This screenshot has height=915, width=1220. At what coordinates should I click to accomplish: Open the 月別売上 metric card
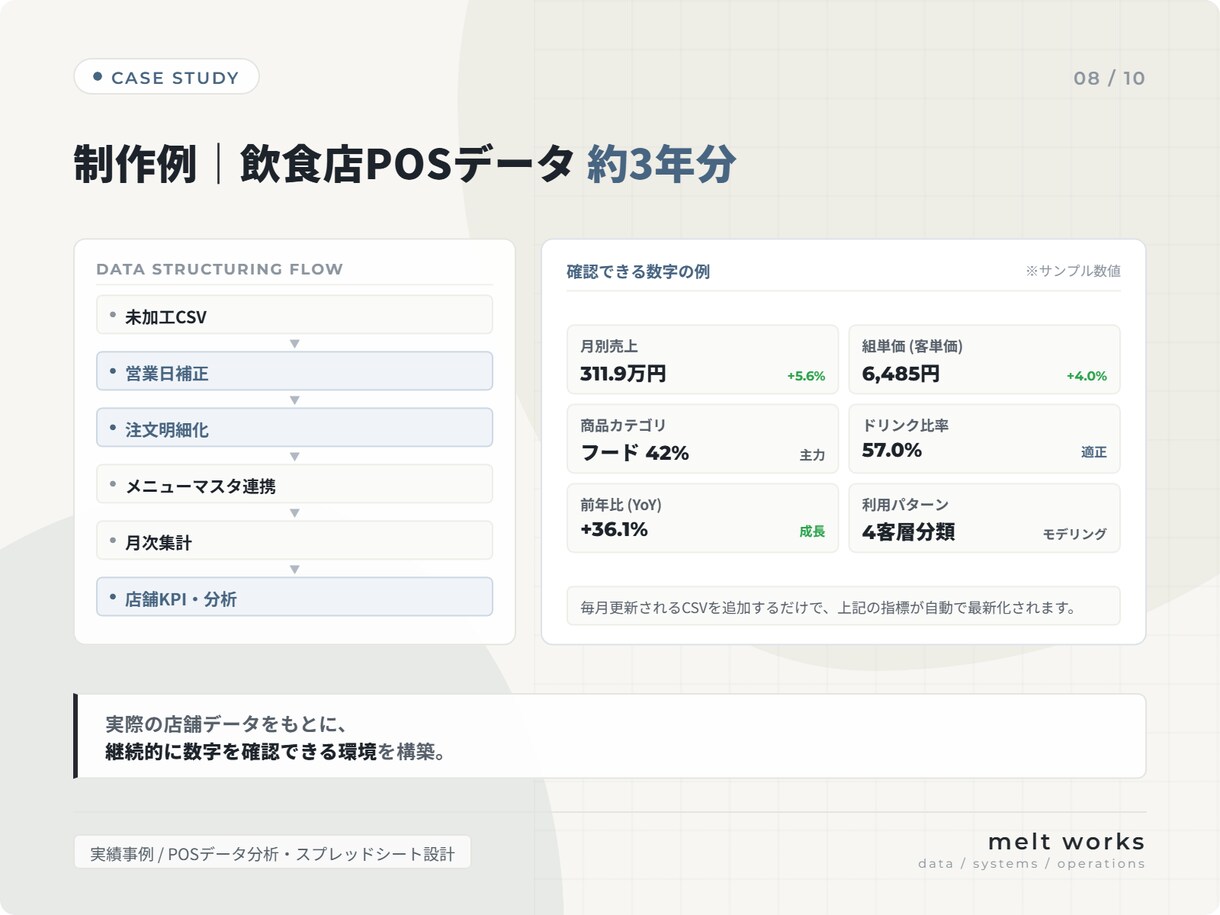pyautogui.click(x=702, y=359)
